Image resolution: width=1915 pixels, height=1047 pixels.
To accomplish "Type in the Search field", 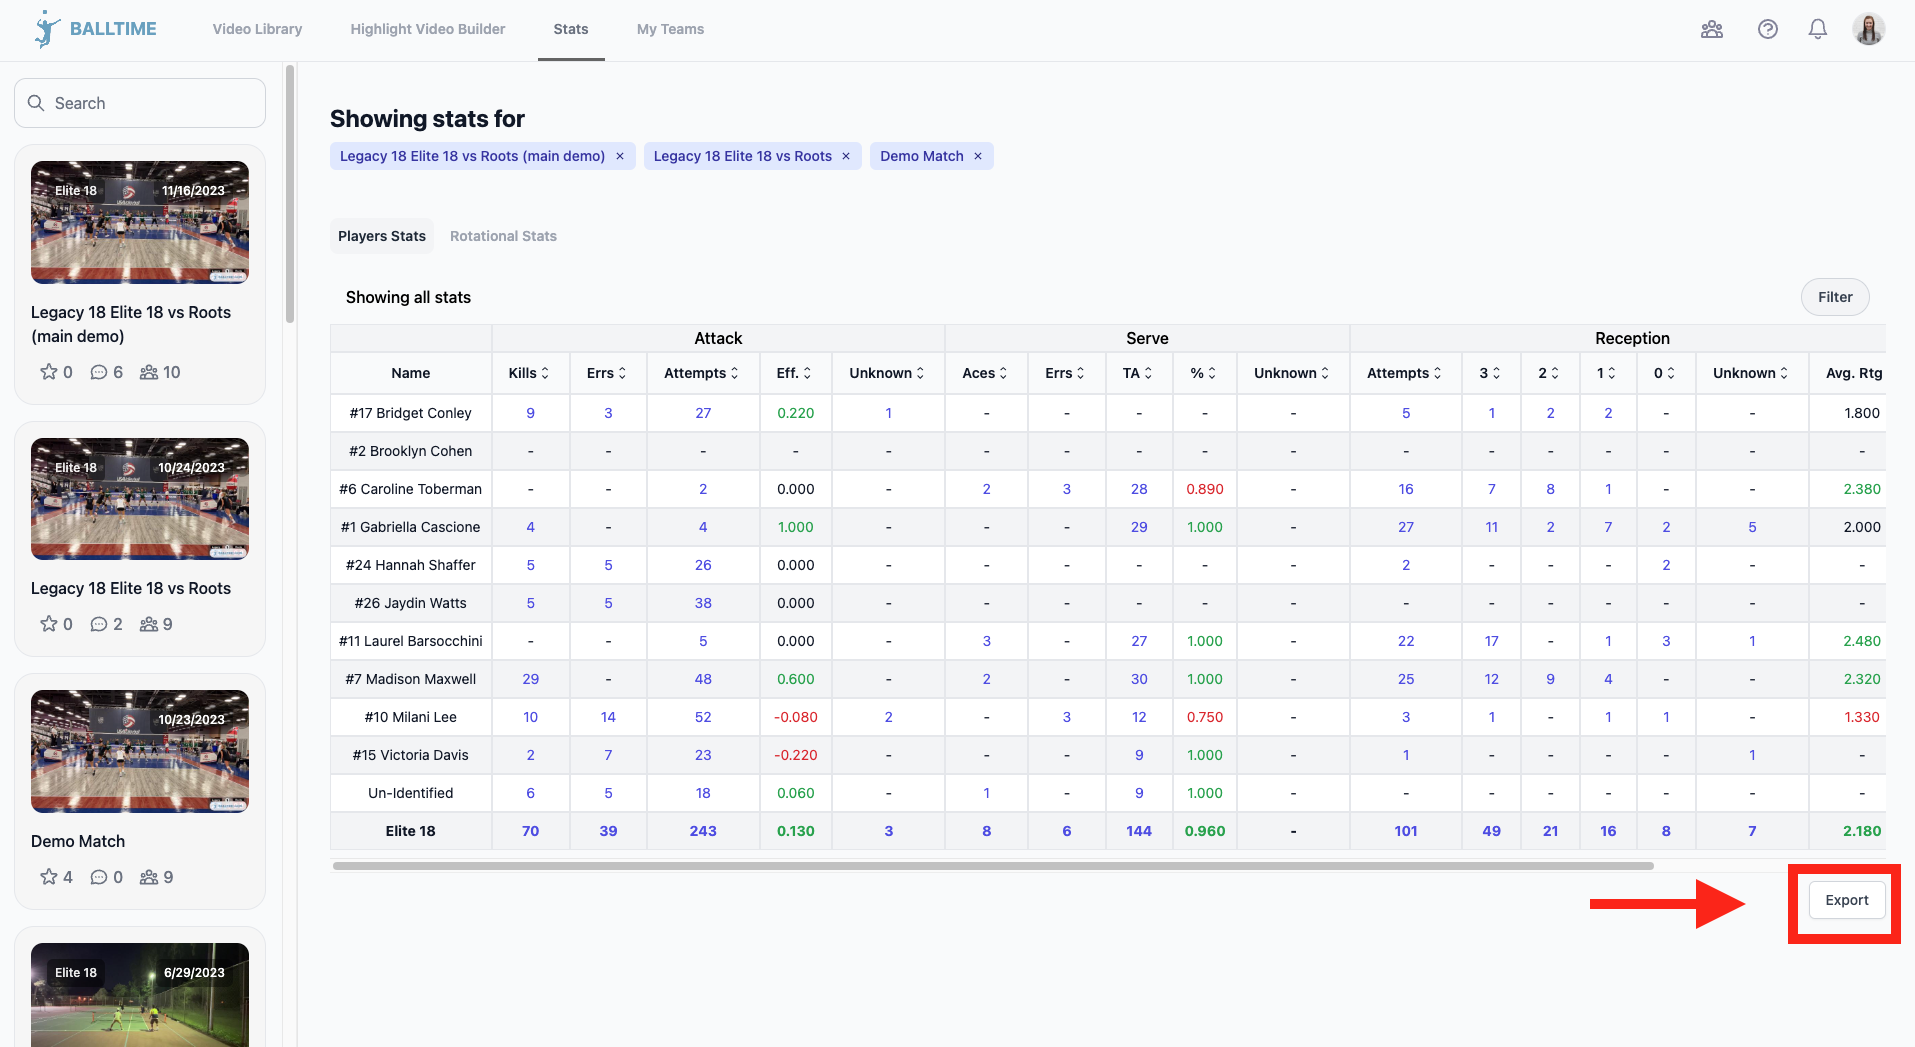I will coord(150,103).
